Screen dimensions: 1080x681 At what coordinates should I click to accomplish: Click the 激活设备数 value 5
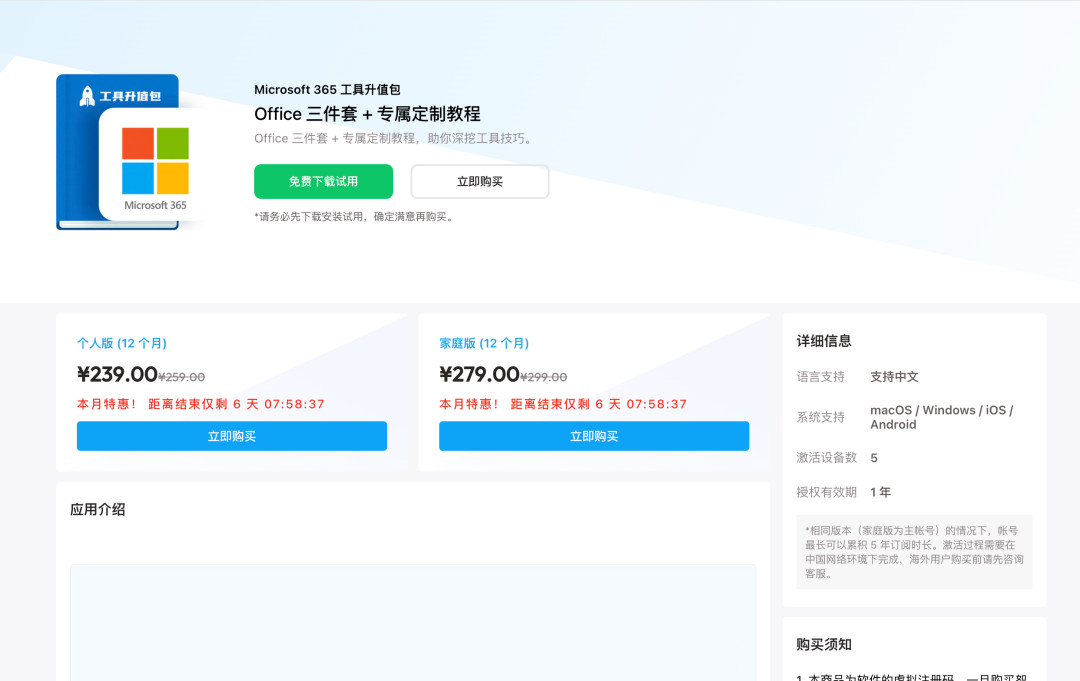click(874, 458)
